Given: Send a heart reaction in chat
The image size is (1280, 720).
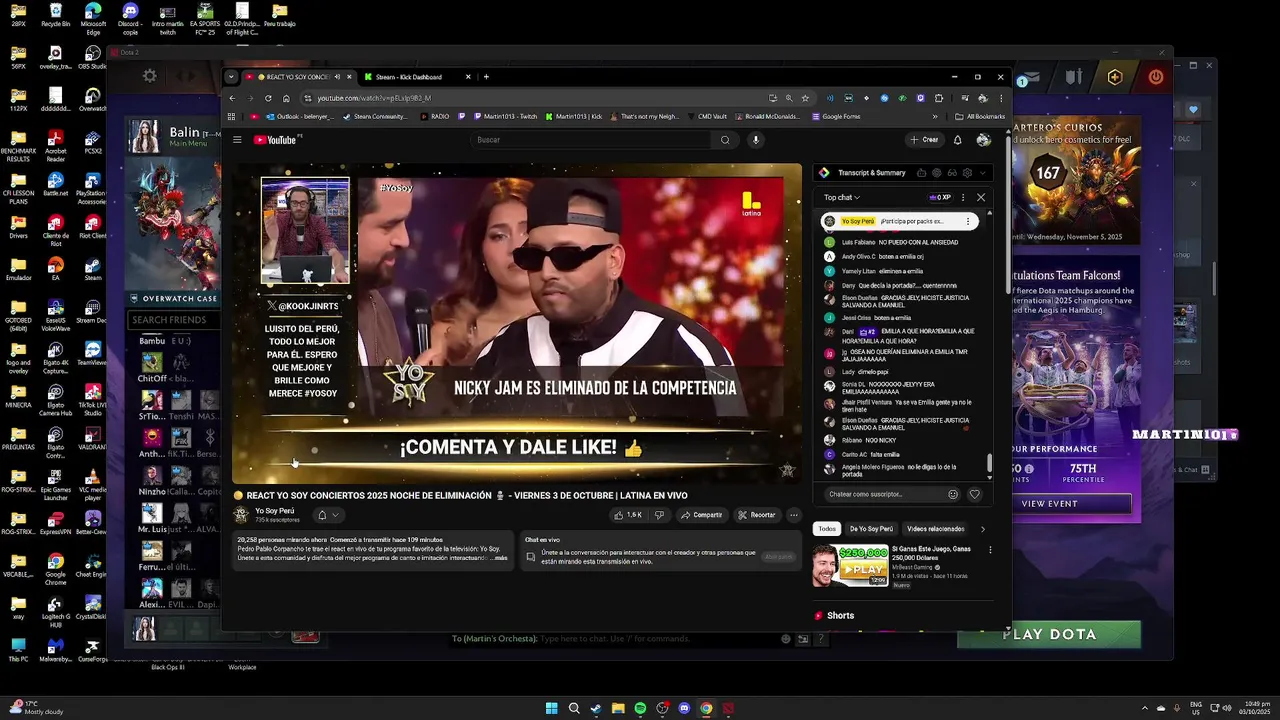Looking at the screenshot, I should pyautogui.click(x=975, y=494).
